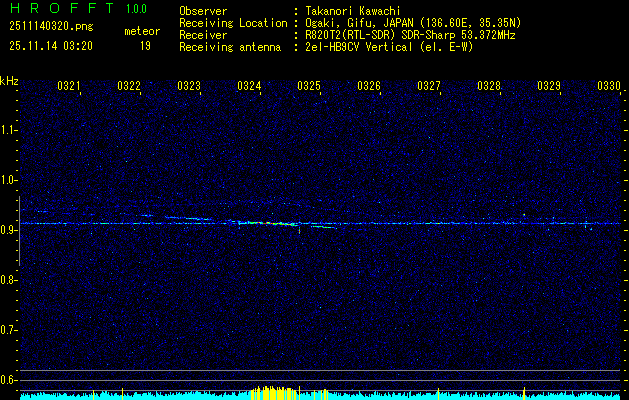
Task: Click the meteor count value 19
Action: coord(145,45)
